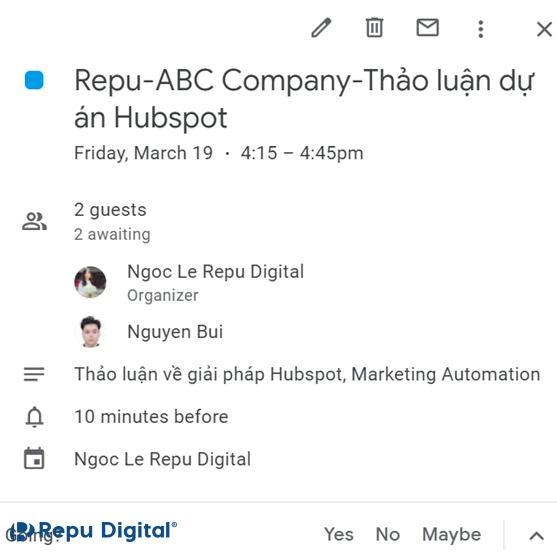This screenshot has width=557, height=553.
Task: Click the calendar icon beside Ngoc Le Repu Digital
Action: pos(34,459)
